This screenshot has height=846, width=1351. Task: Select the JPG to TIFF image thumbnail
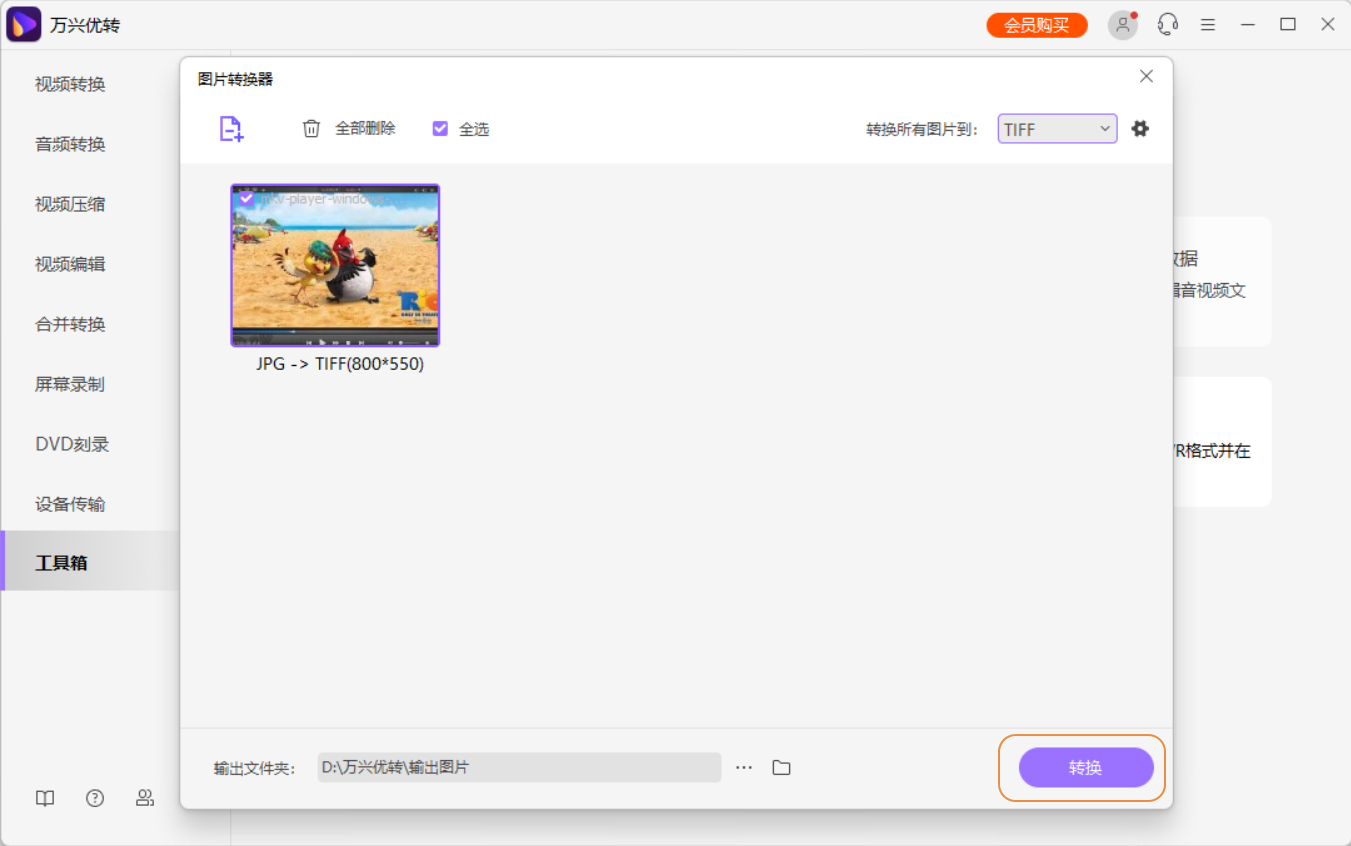click(335, 265)
